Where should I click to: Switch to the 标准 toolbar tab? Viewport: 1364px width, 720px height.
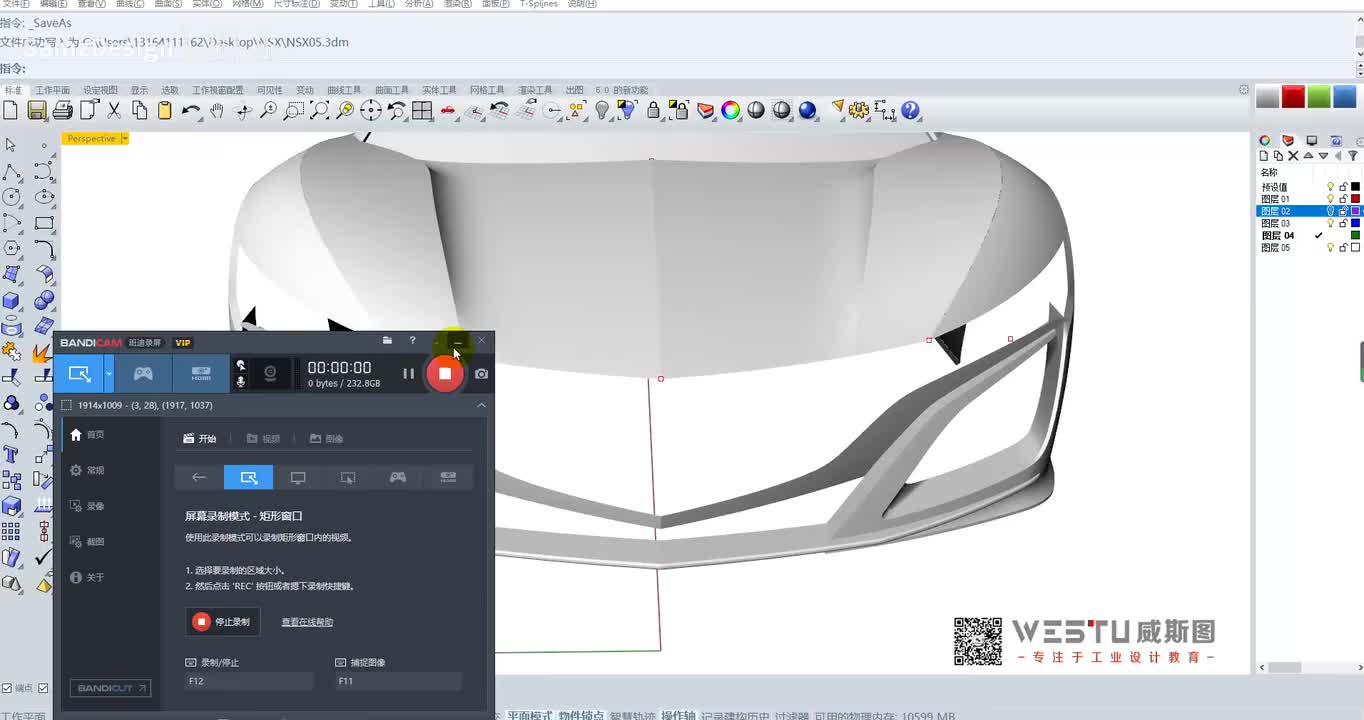(x=13, y=90)
